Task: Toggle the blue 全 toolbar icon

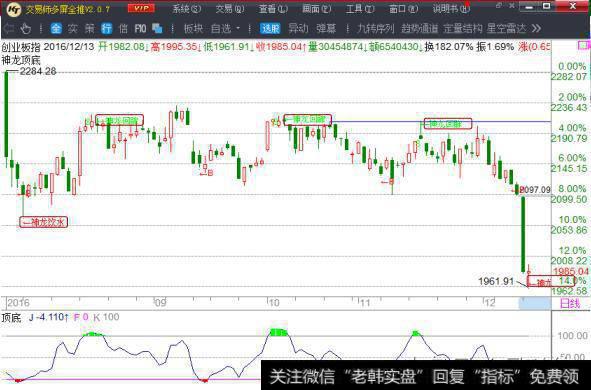Action: [x=56, y=28]
